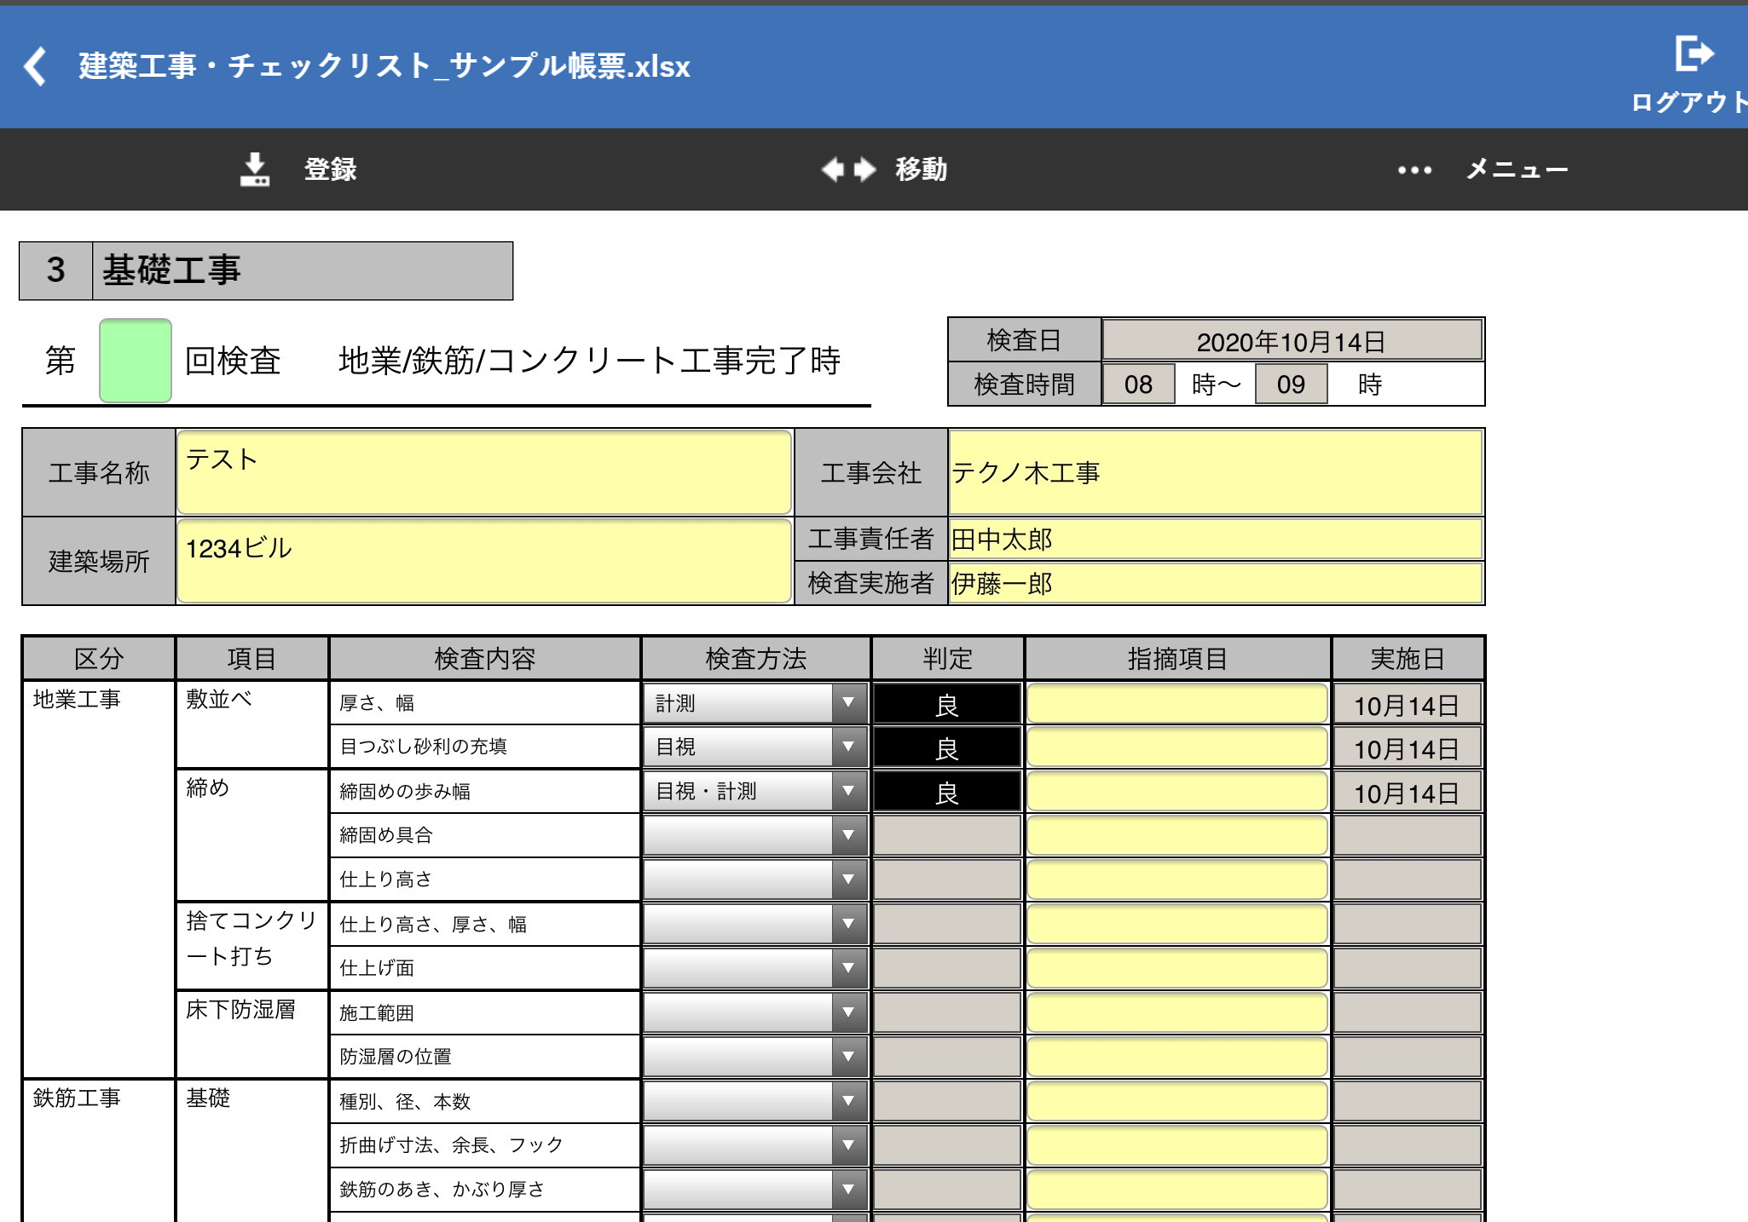Open the メニュー menu

click(1516, 170)
